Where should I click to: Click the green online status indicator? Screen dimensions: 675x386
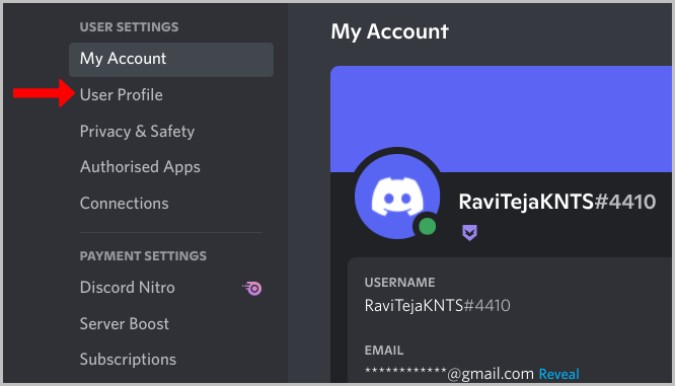coord(427,226)
